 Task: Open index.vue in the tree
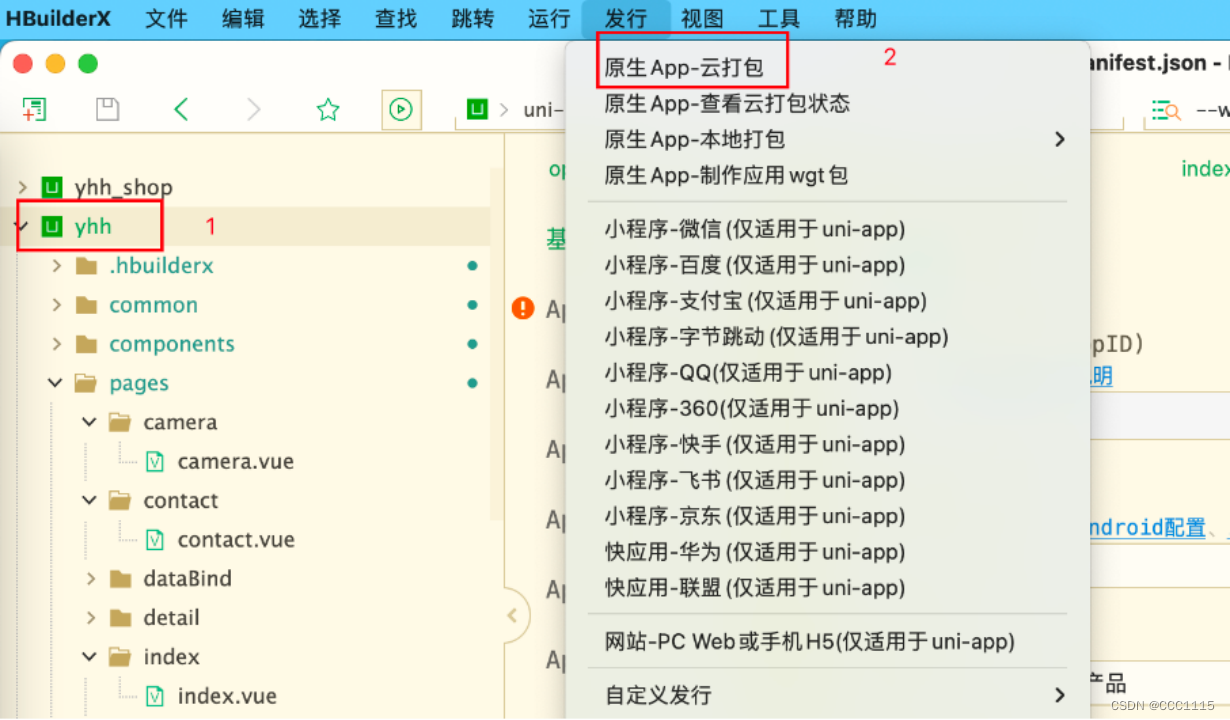click(227, 695)
